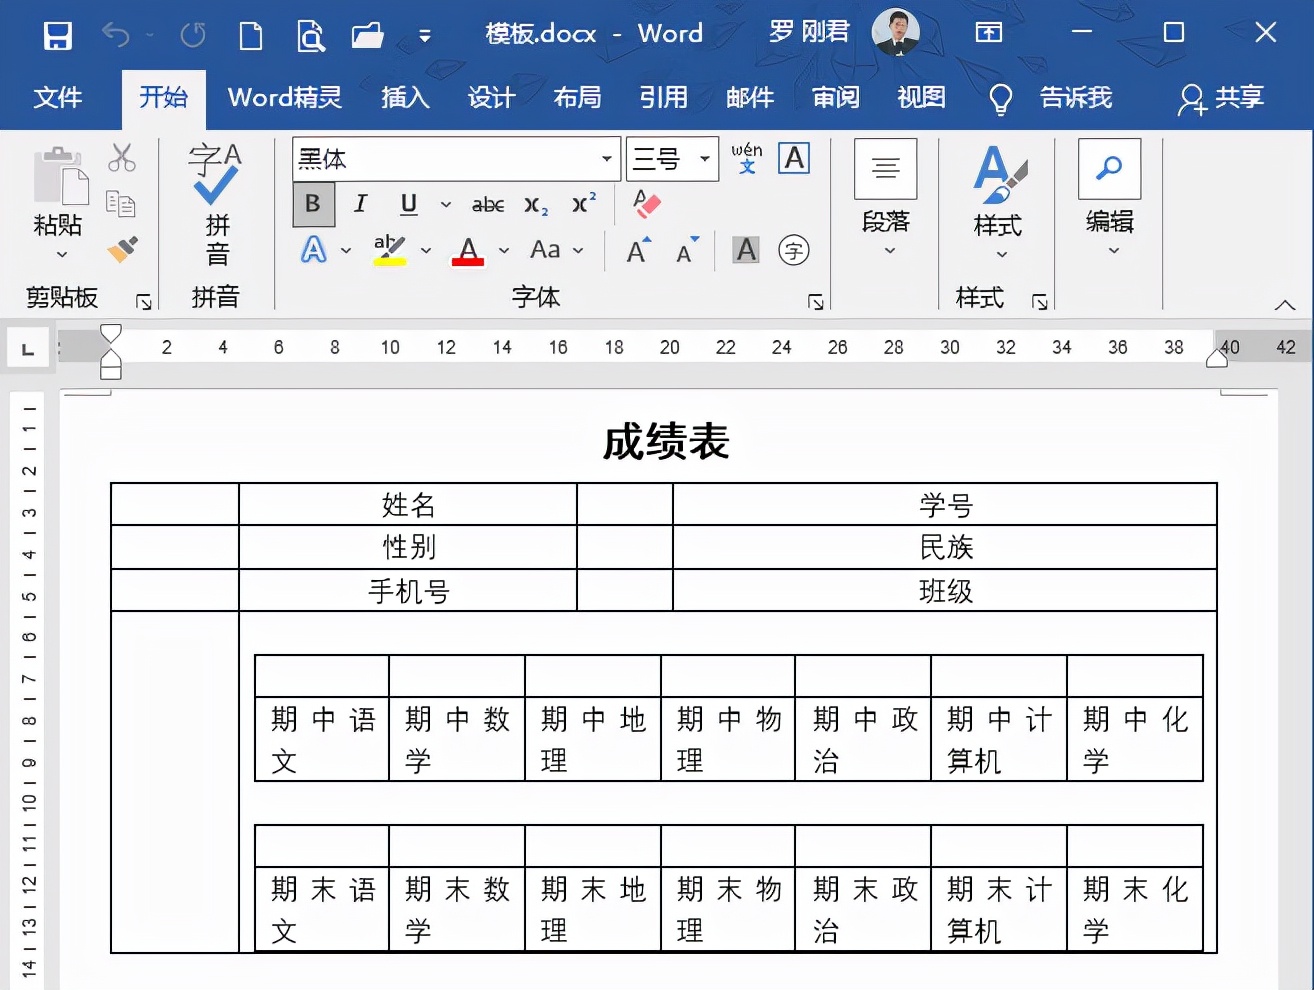
Task: Click the Open folder icon
Action: click(368, 36)
